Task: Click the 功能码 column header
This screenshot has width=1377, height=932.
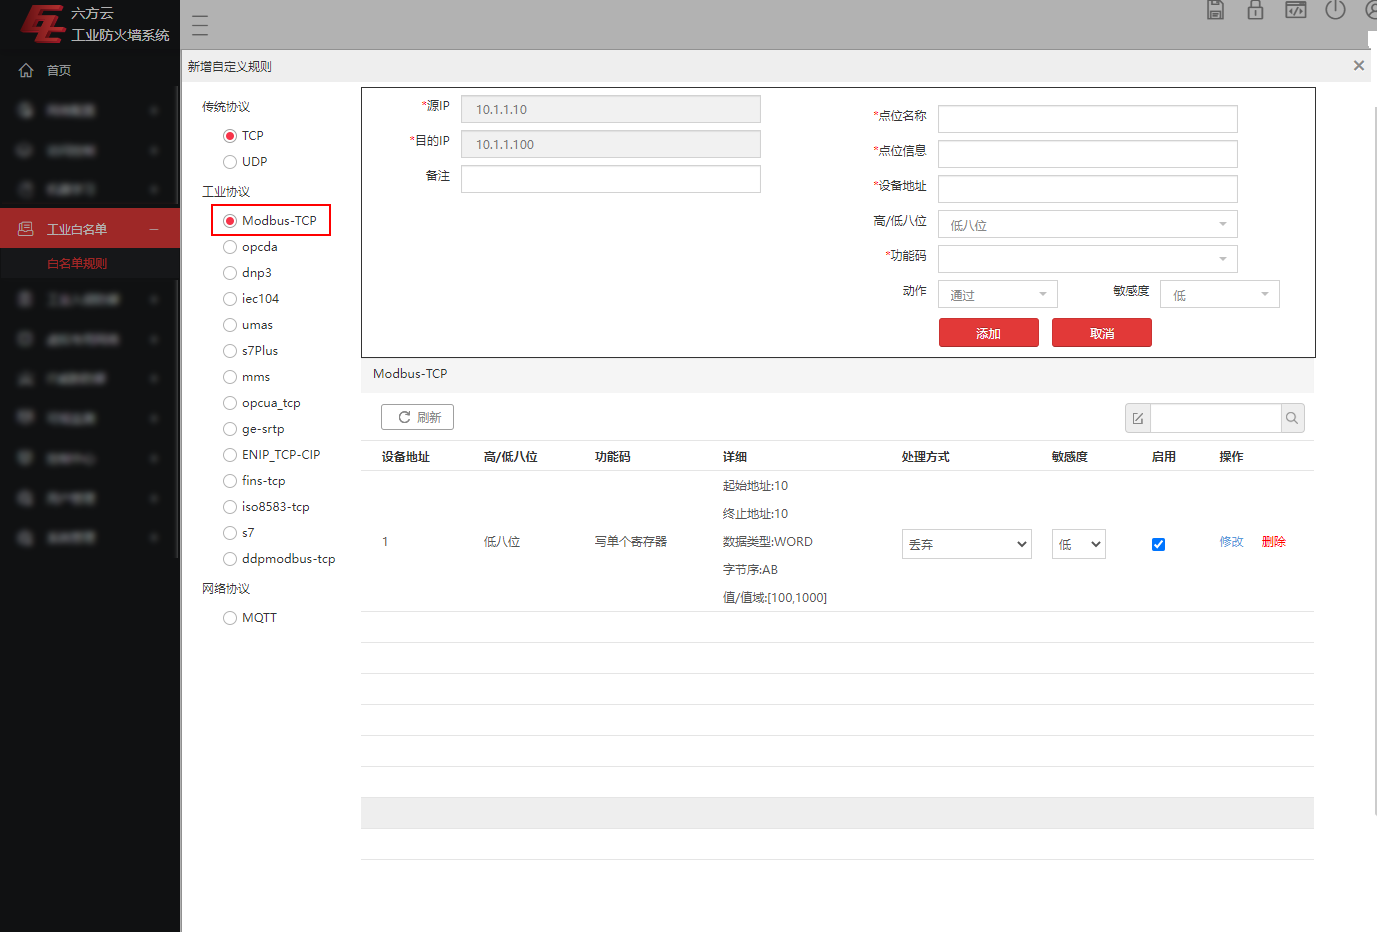Action: point(613,457)
